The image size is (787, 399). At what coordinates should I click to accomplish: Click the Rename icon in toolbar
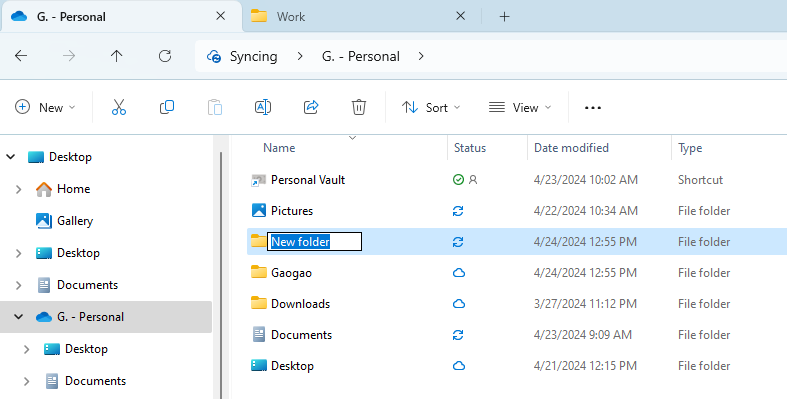pos(263,107)
